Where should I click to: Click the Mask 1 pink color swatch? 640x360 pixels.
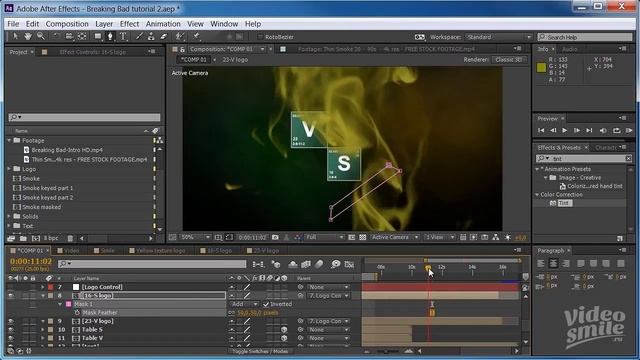point(69,304)
